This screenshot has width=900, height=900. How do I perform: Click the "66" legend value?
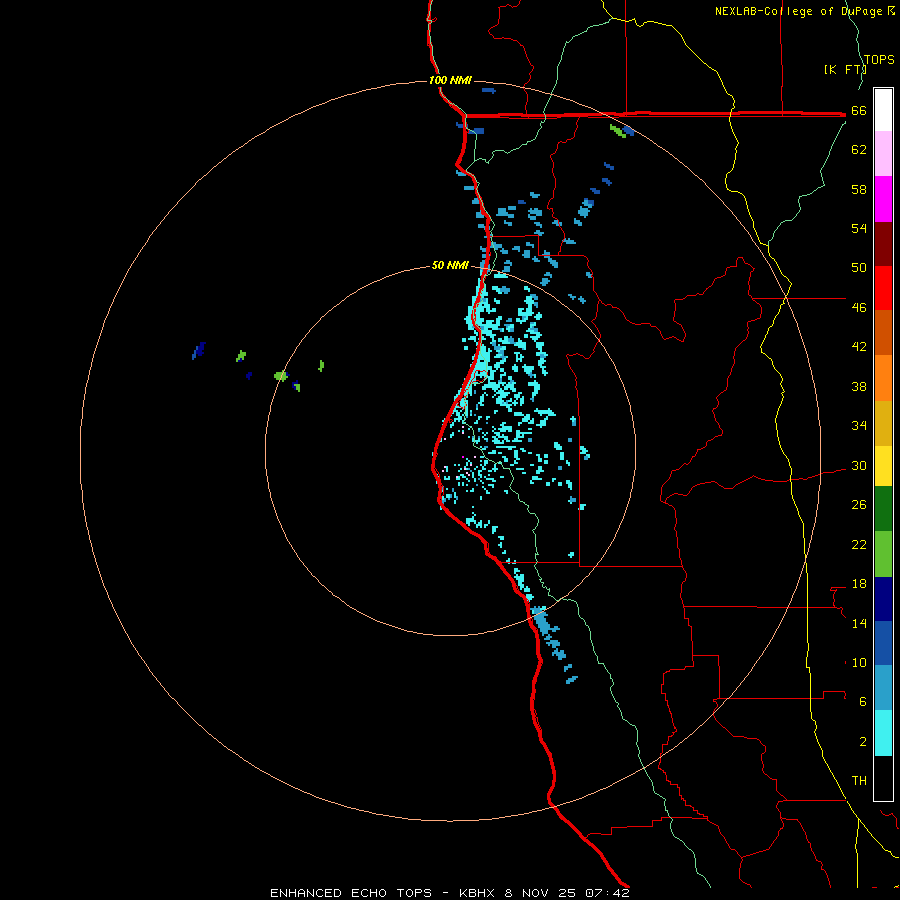click(859, 111)
